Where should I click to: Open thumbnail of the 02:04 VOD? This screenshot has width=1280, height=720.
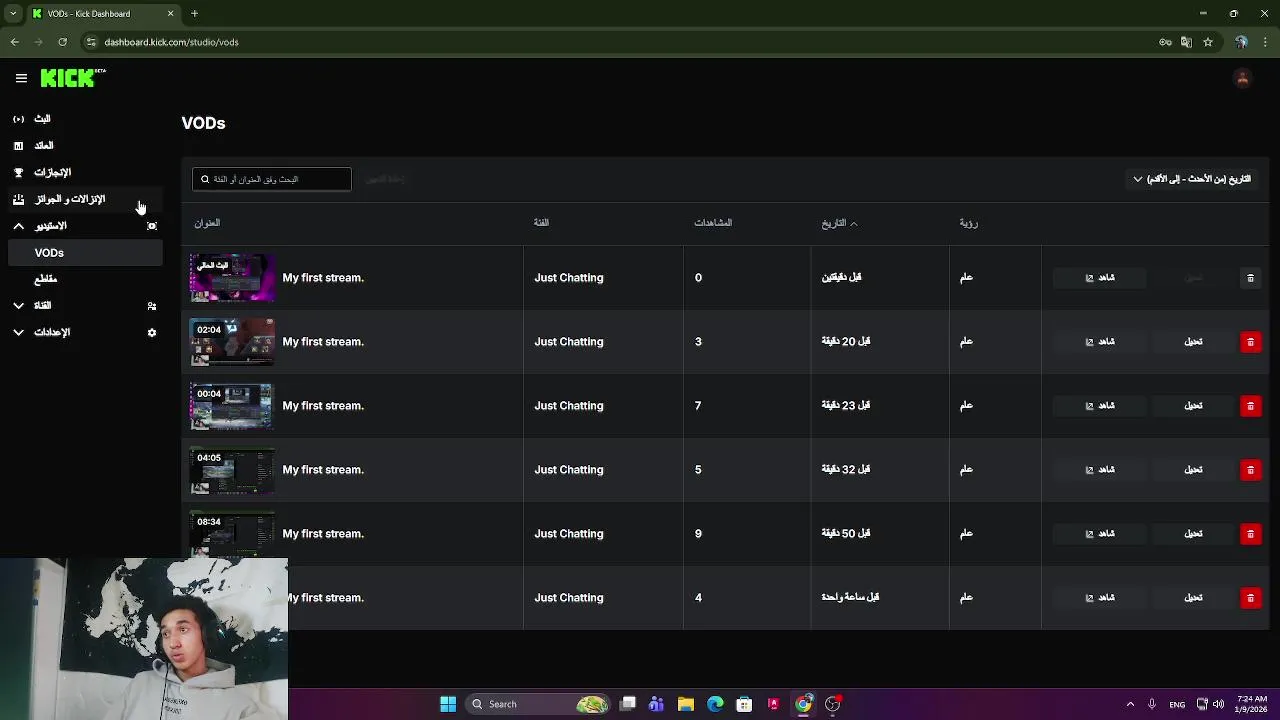(232, 342)
